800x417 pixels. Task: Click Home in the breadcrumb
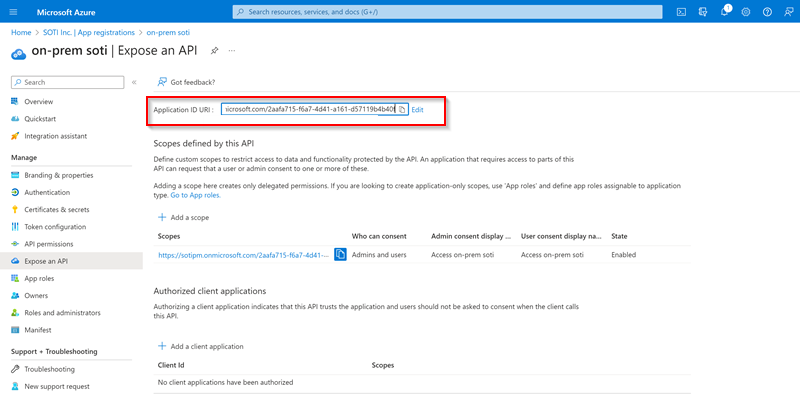click(21, 32)
